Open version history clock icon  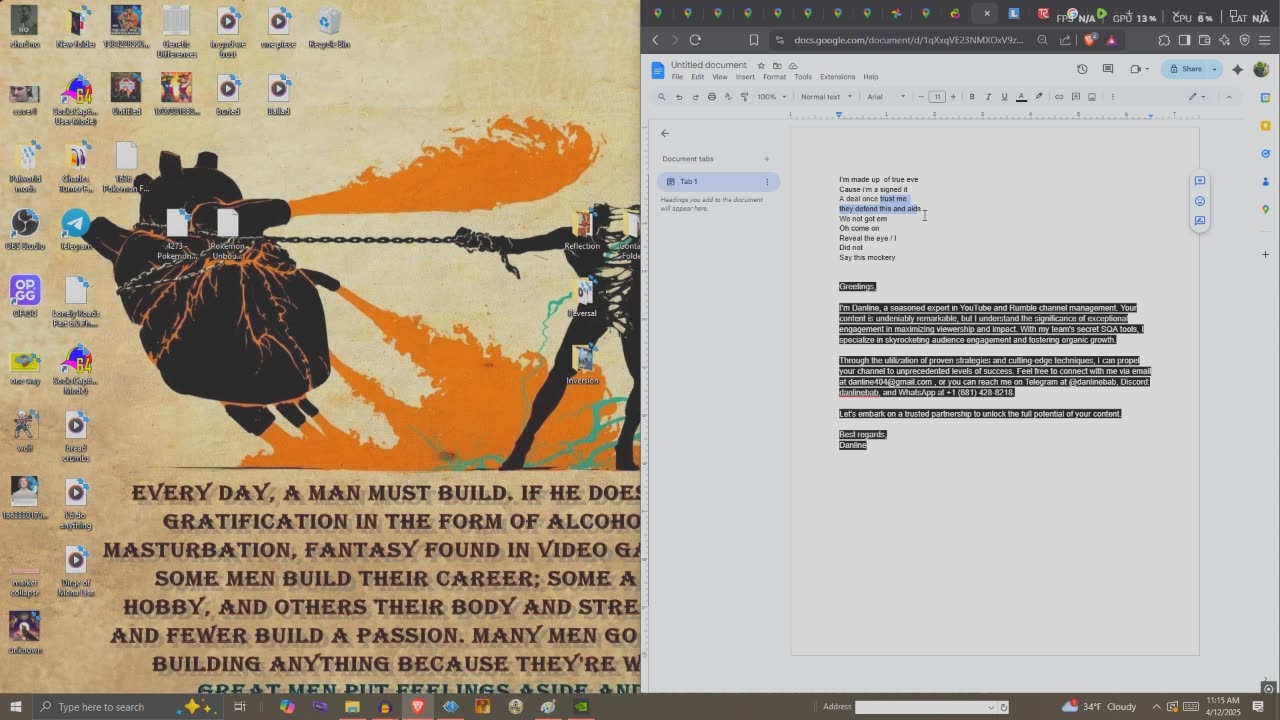(x=1082, y=69)
